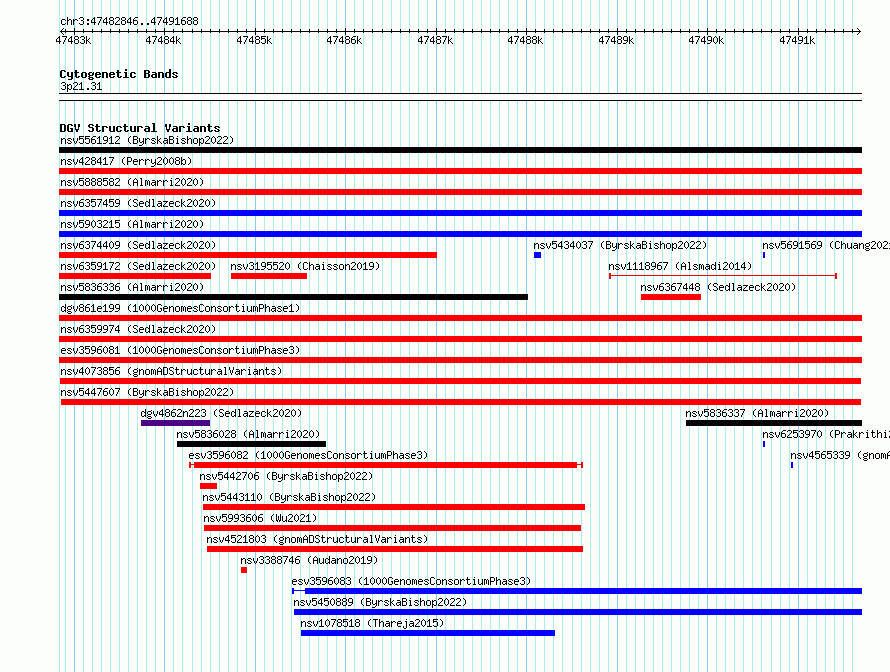Open esv3596082 (1000GenomesConsortiumPhase3) label

308,455
